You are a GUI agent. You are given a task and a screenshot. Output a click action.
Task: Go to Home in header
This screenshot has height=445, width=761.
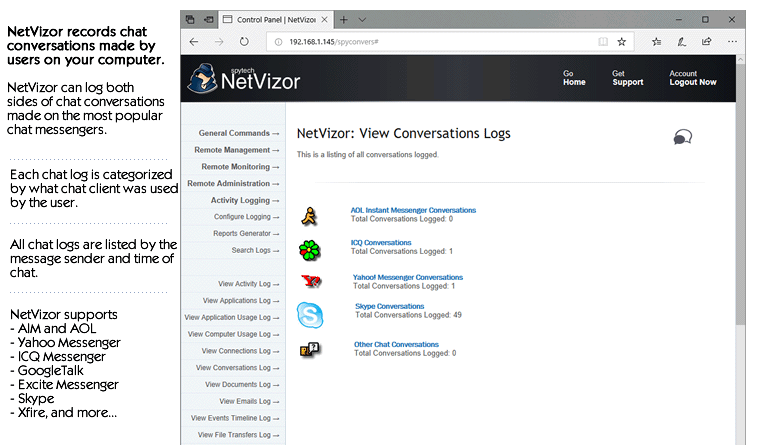tap(574, 78)
